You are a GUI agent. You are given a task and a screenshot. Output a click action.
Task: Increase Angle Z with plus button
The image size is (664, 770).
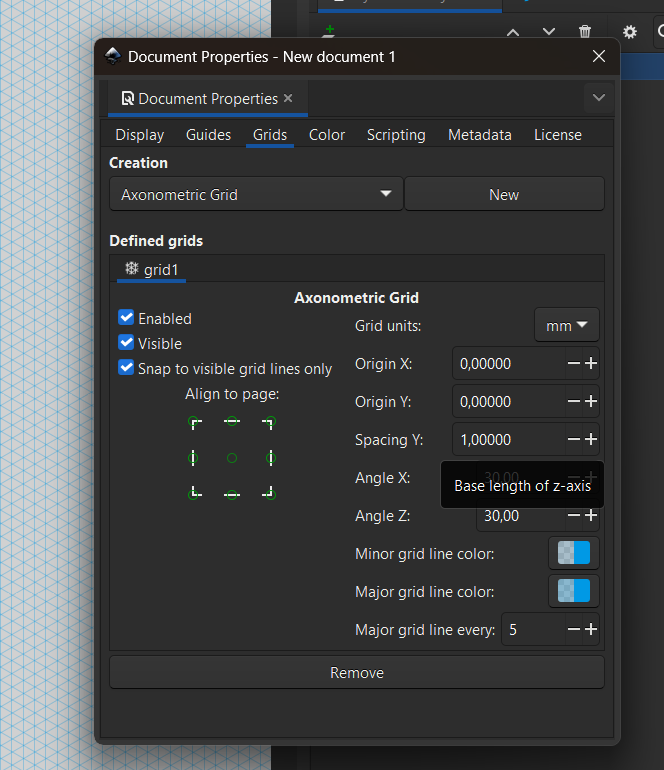[591, 515]
